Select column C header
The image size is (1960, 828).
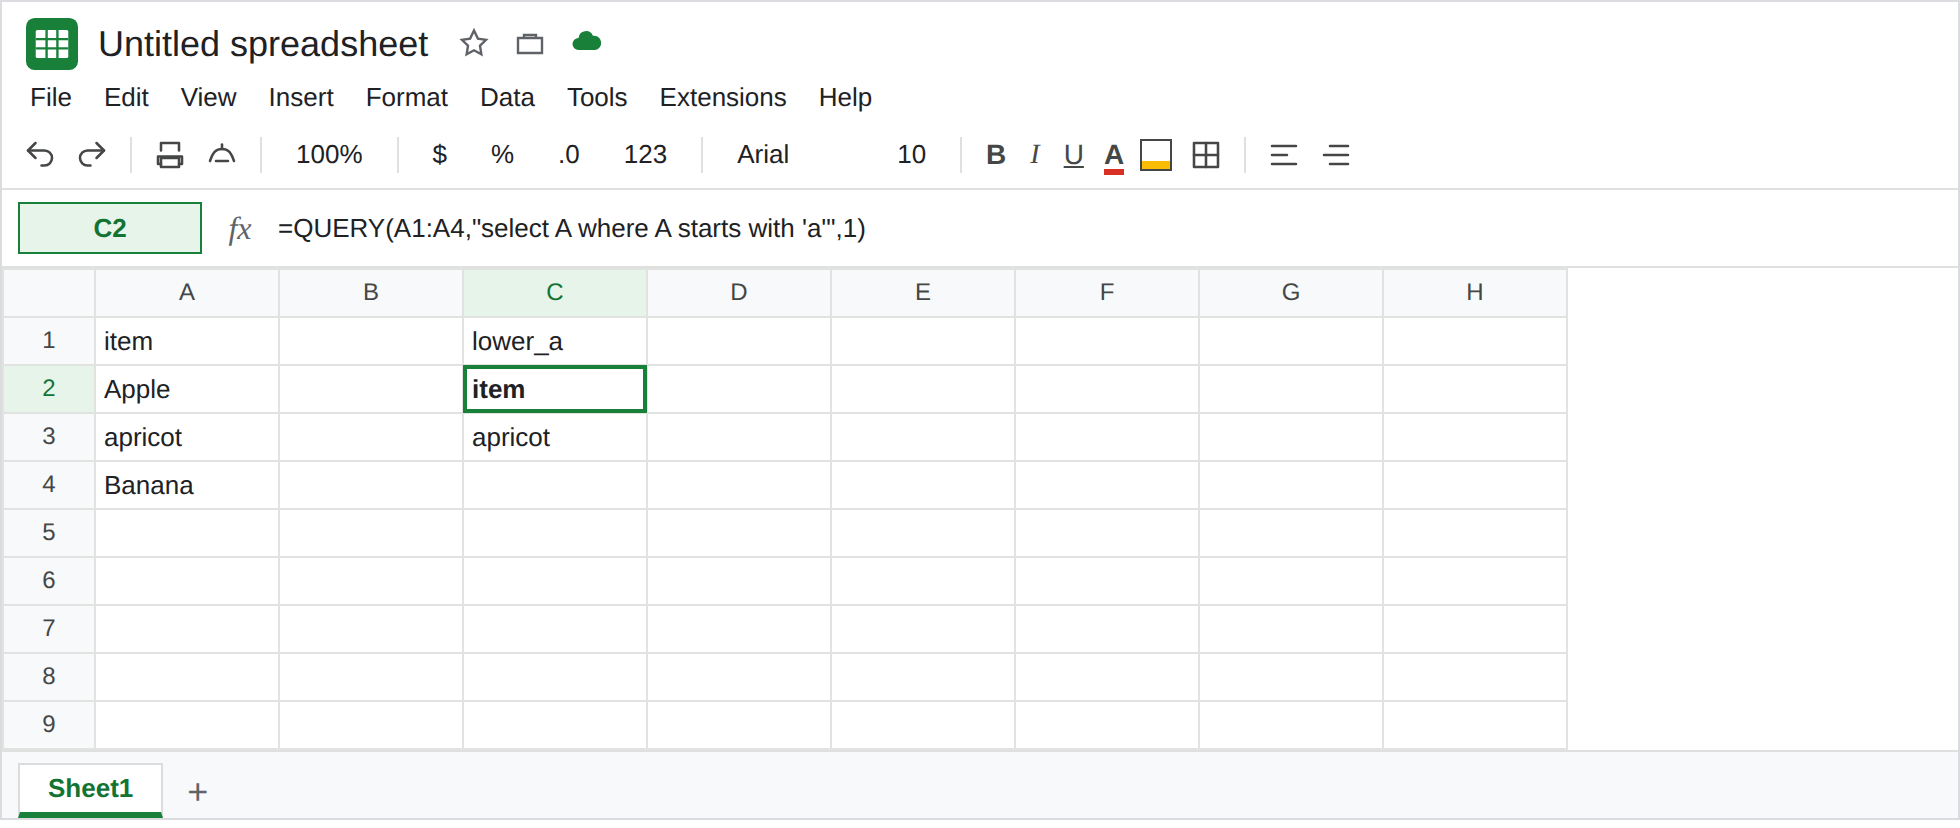click(x=555, y=292)
